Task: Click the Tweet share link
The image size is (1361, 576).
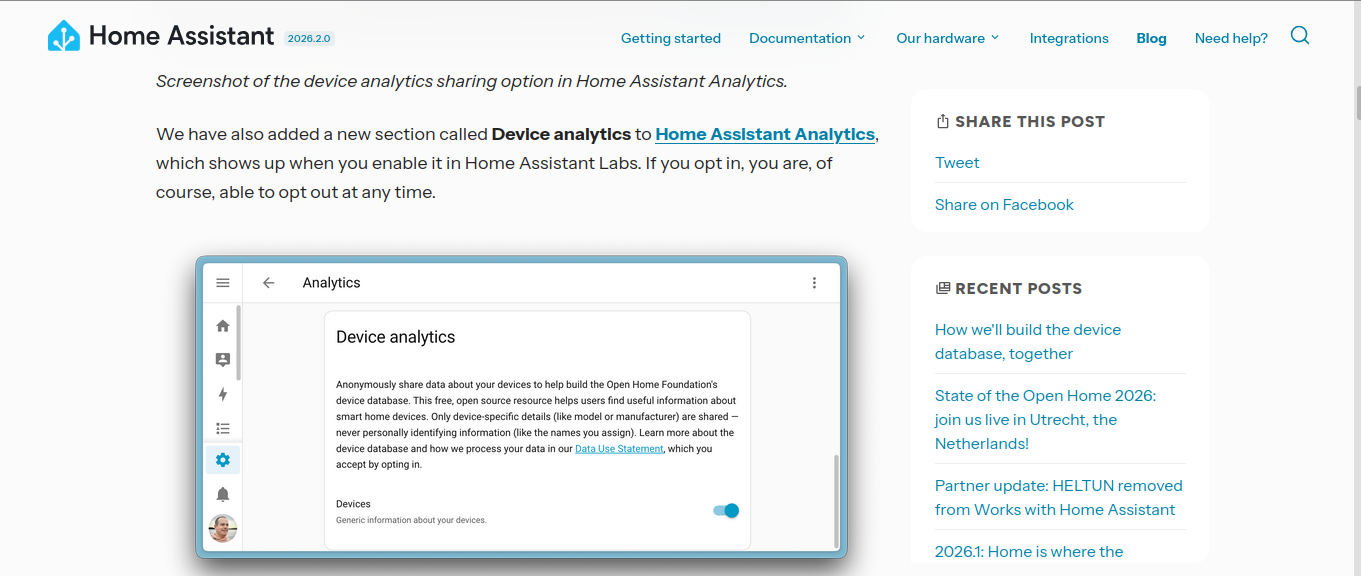Action: click(957, 163)
